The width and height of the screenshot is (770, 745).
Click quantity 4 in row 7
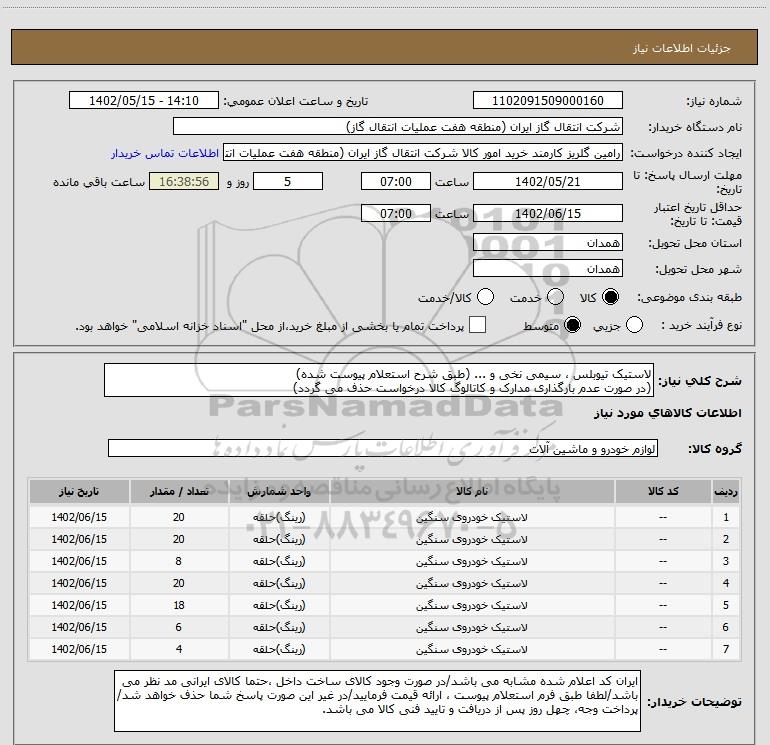tap(179, 649)
